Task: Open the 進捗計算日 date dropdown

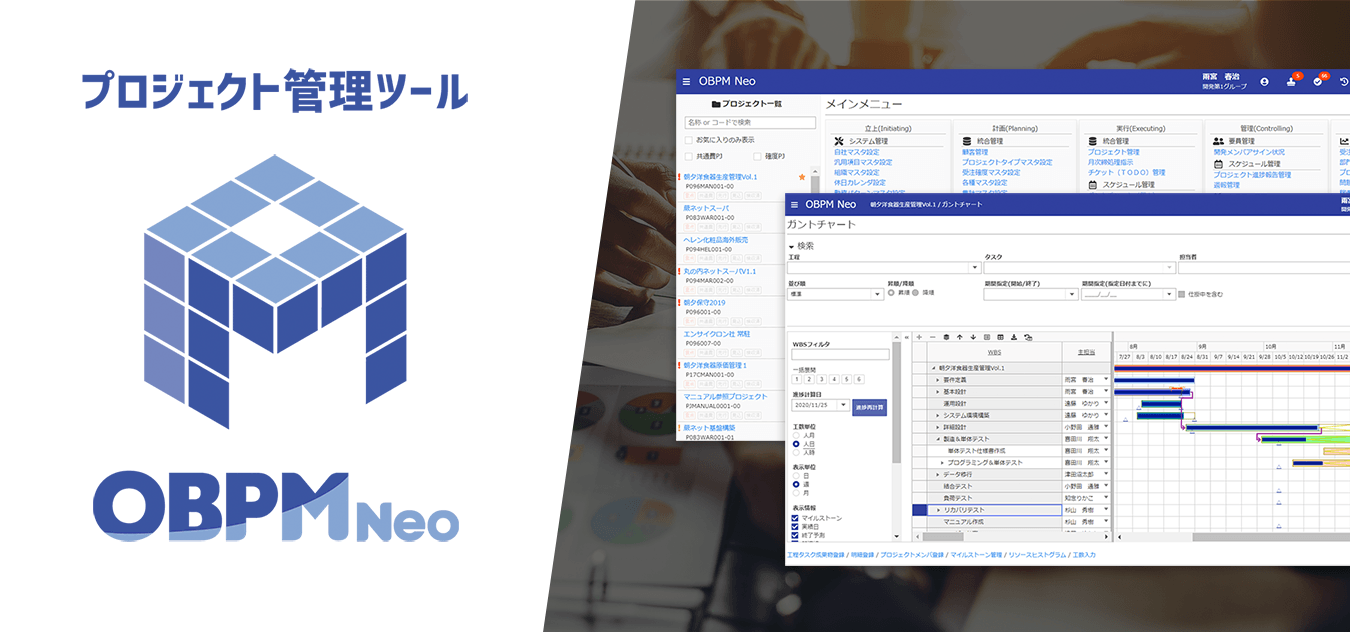Action: click(842, 406)
